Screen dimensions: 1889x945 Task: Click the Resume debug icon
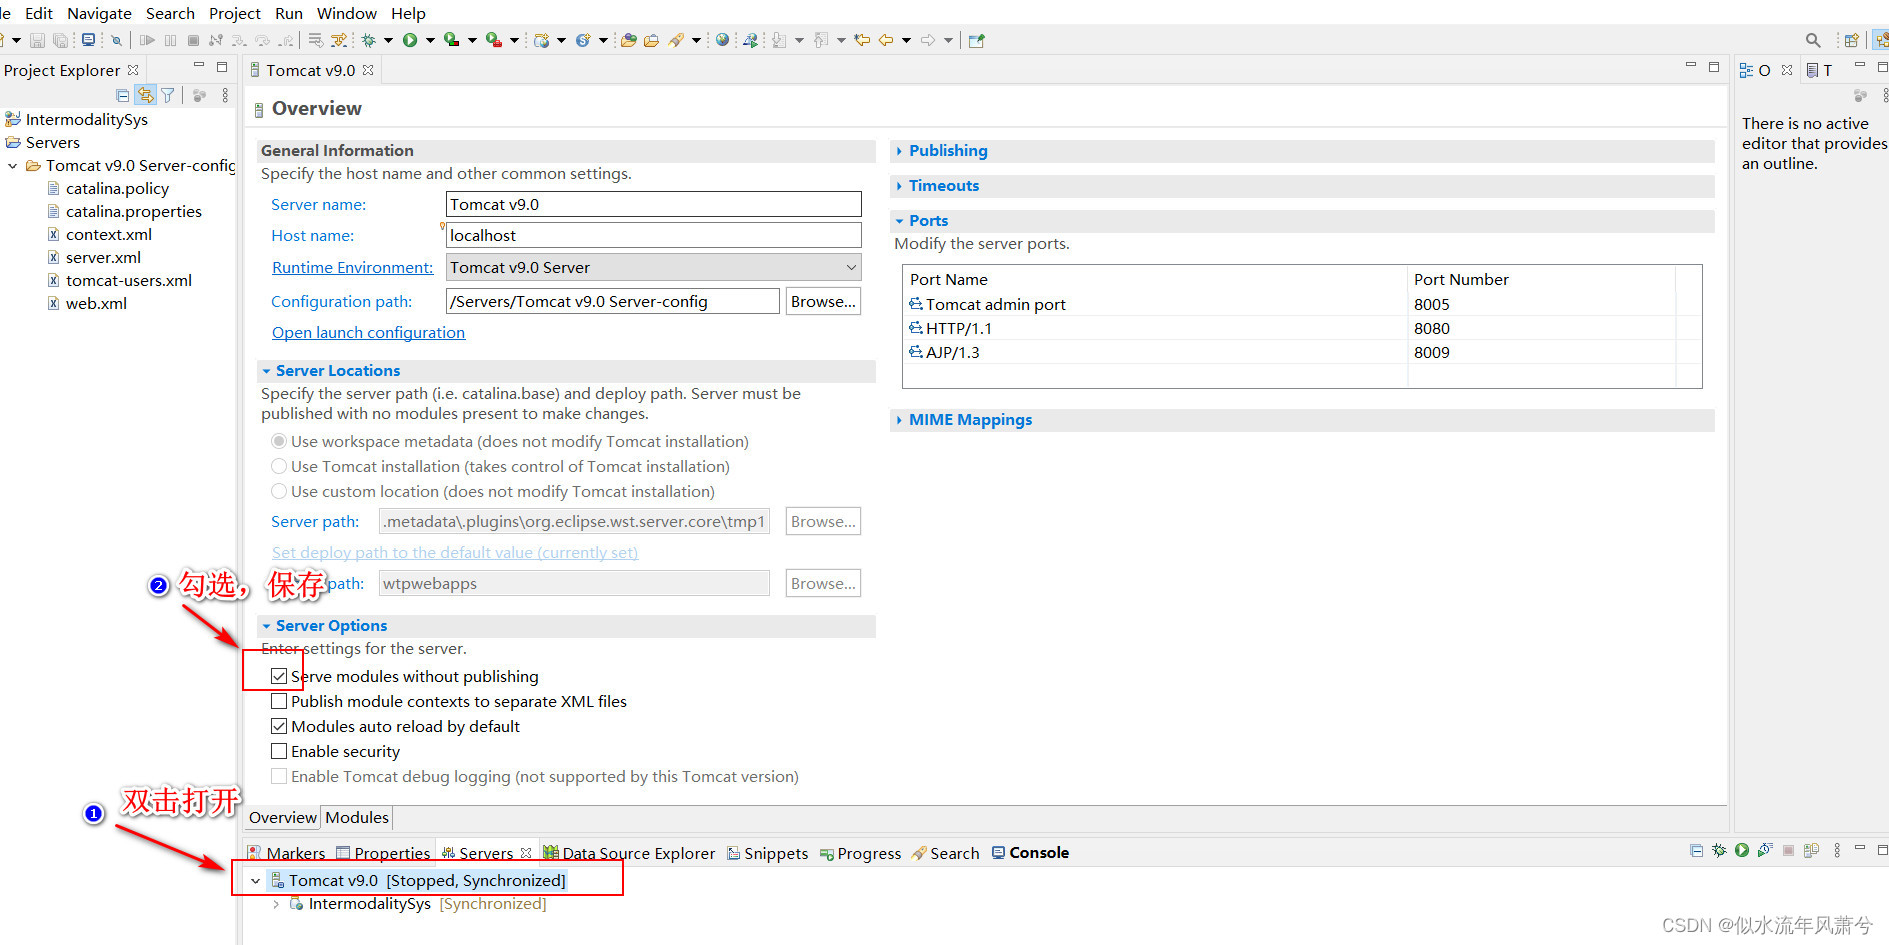coord(147,40)
